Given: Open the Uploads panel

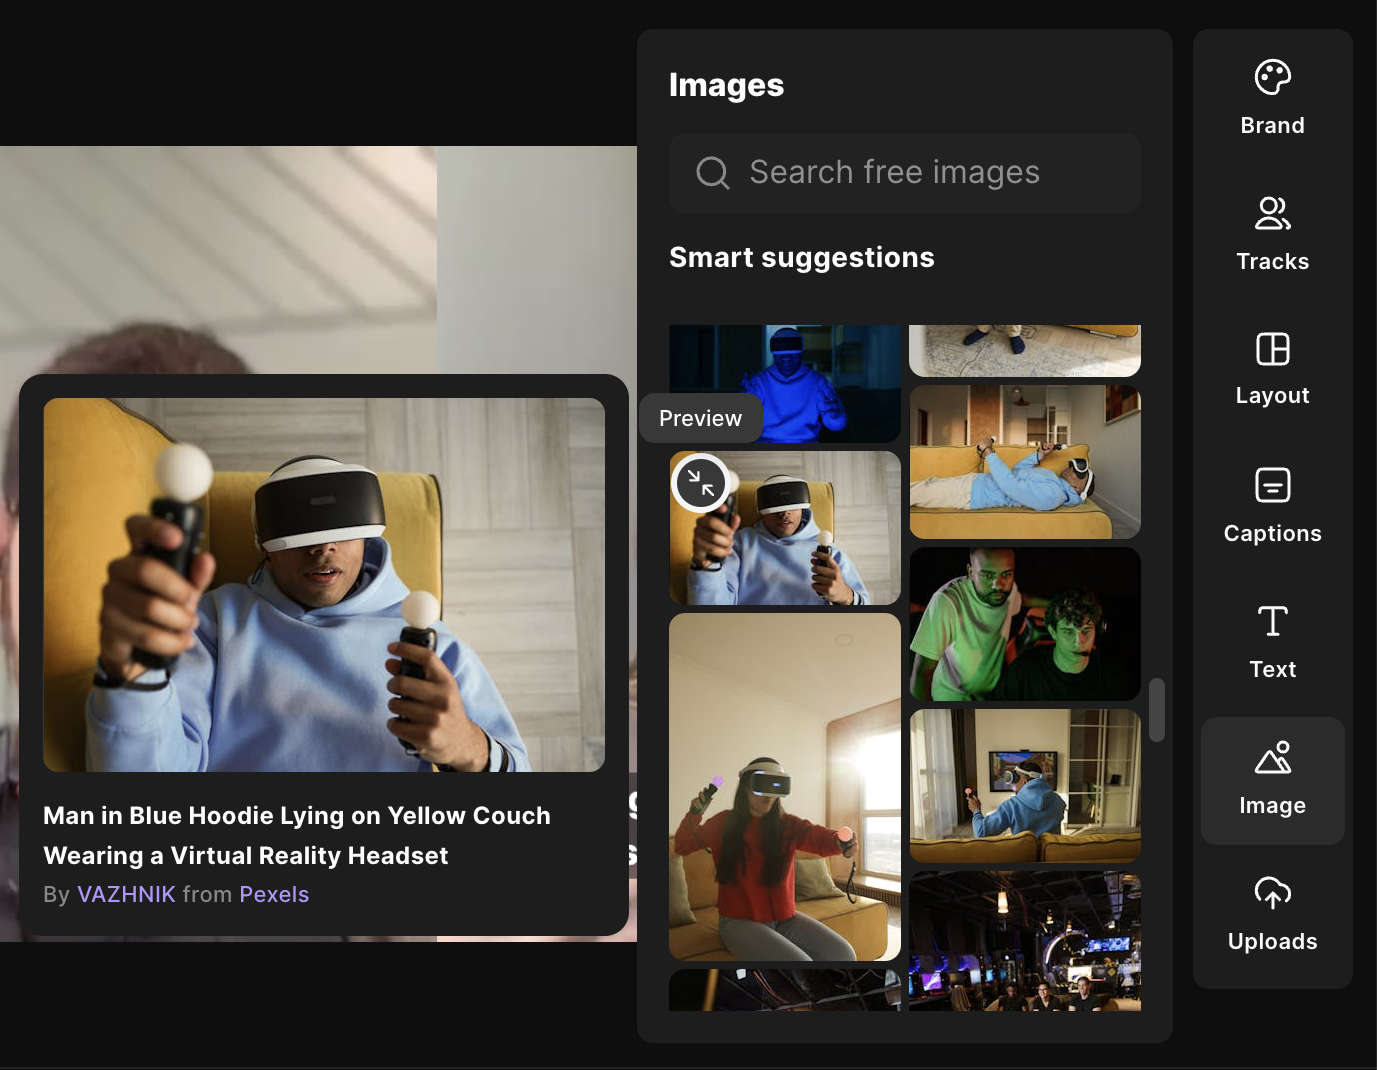Looking at the screenshot, I should [x=1272, y=913].
